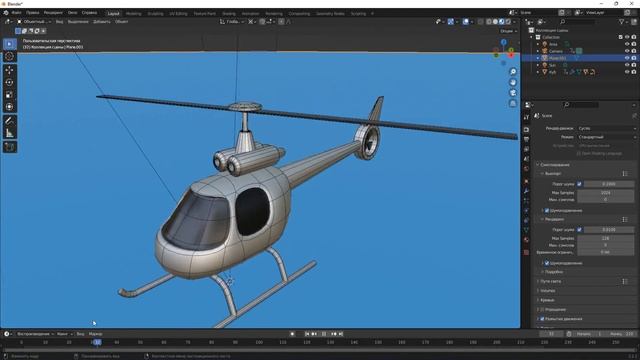
Task: Open the Tool properties tab icon
Action: pyautogui.click(x=526, y=118)
